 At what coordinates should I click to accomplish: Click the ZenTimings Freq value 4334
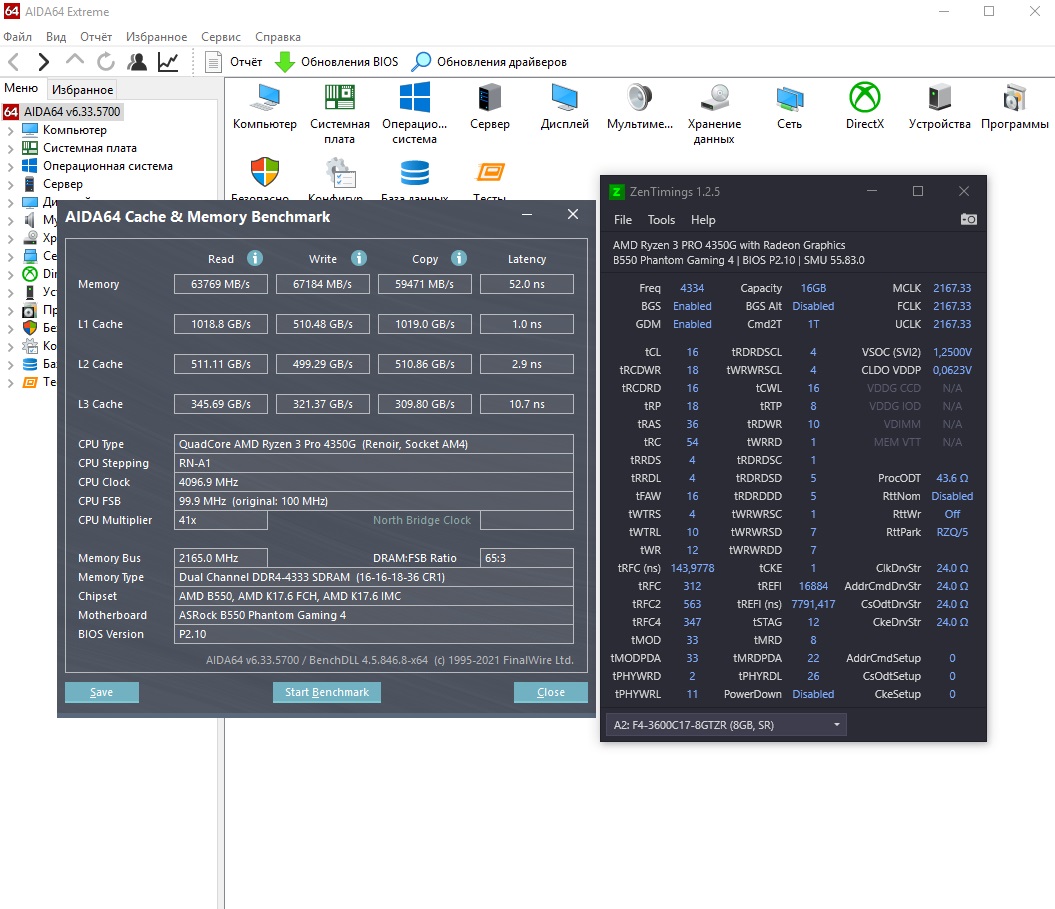692,288
